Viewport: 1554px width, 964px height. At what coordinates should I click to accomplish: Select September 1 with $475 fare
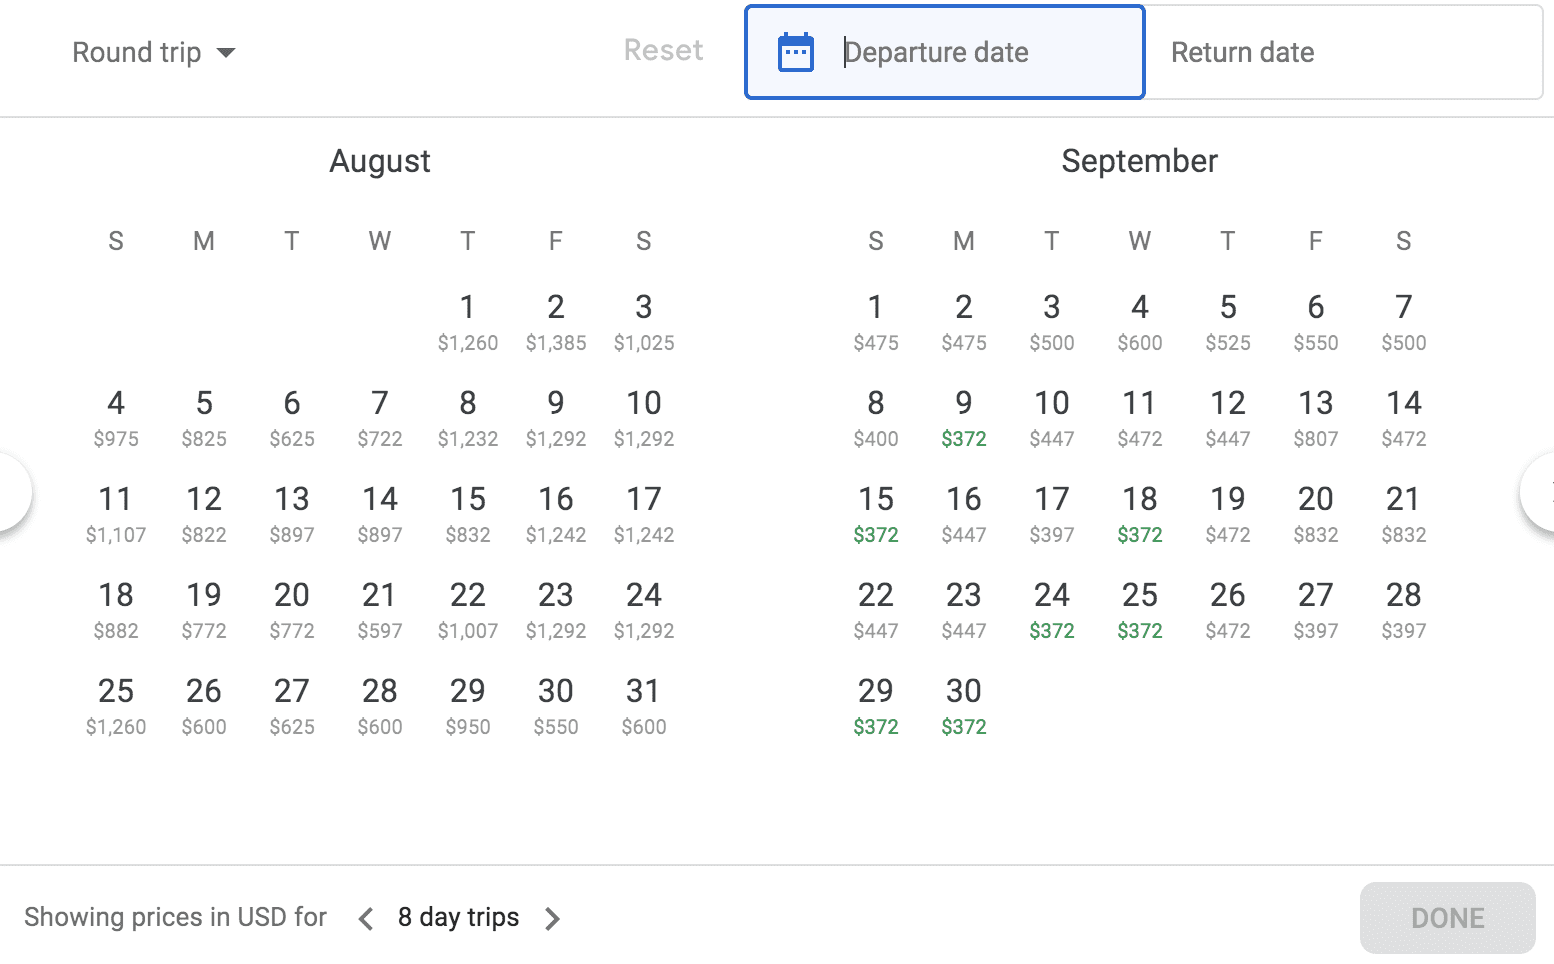875,320
